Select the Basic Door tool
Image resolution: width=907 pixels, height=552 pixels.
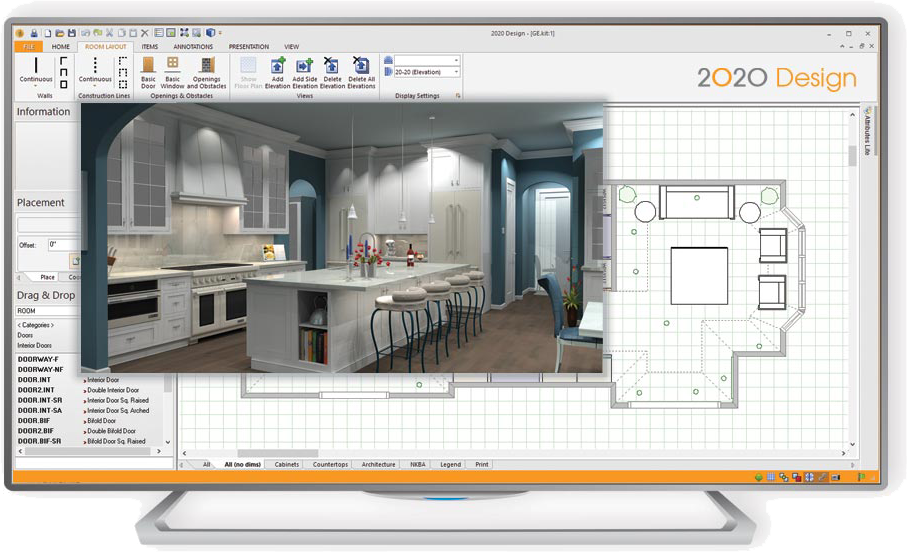tap(148, 72)
